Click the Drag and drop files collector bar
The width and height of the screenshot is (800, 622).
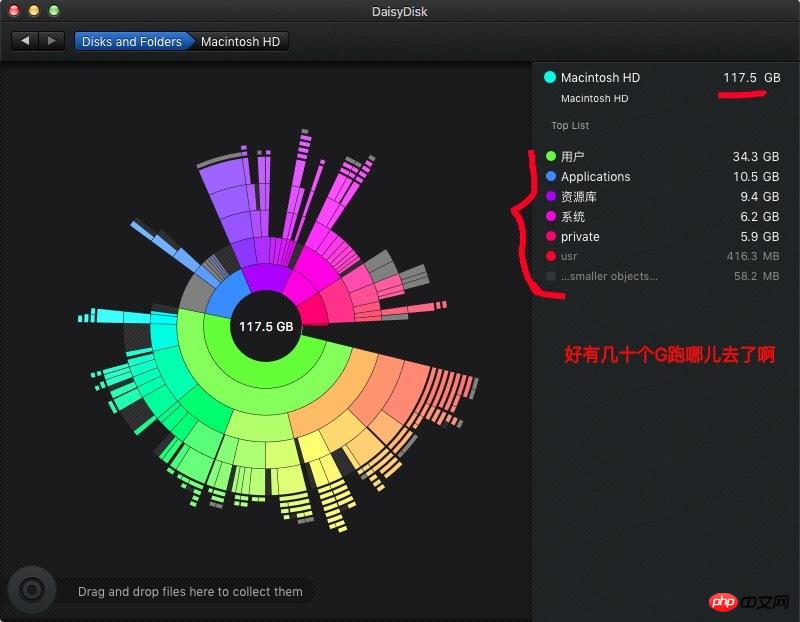[x=190, y=591]
